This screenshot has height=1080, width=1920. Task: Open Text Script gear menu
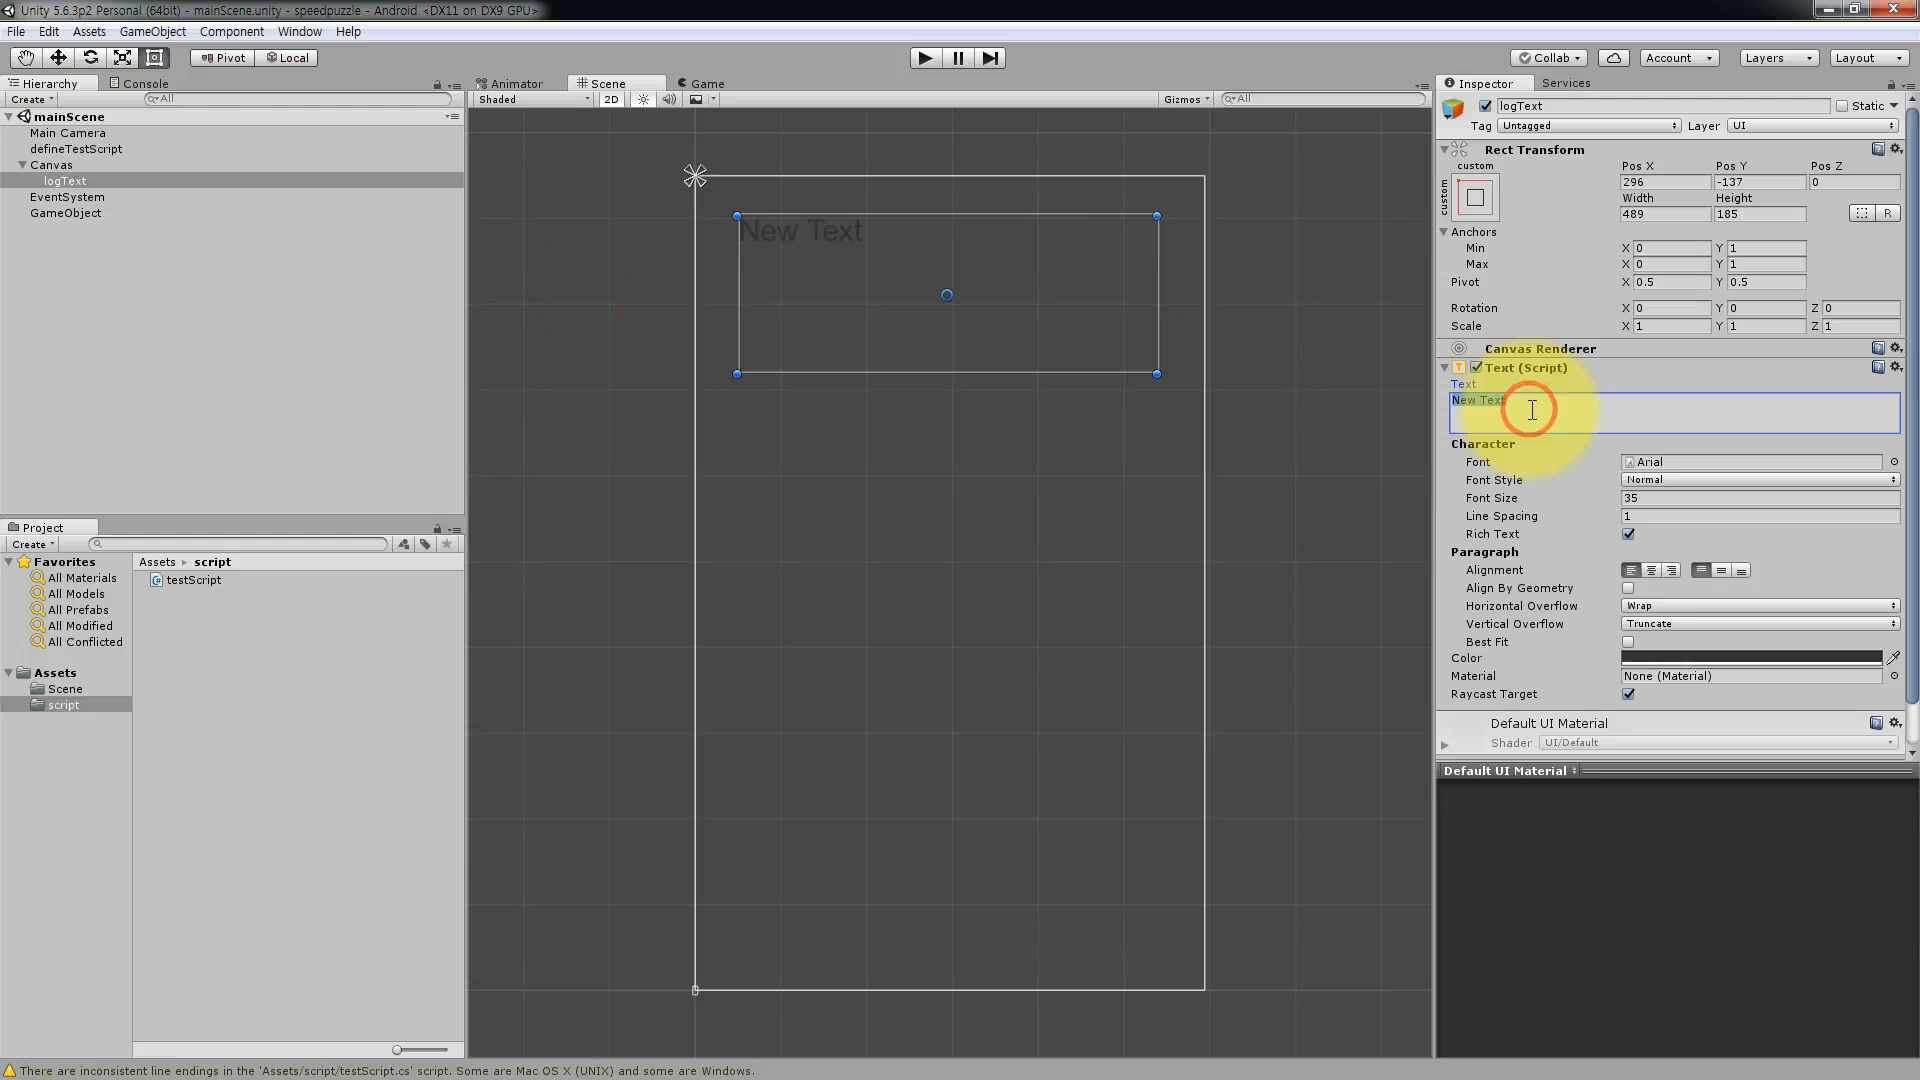(1896, 367)
